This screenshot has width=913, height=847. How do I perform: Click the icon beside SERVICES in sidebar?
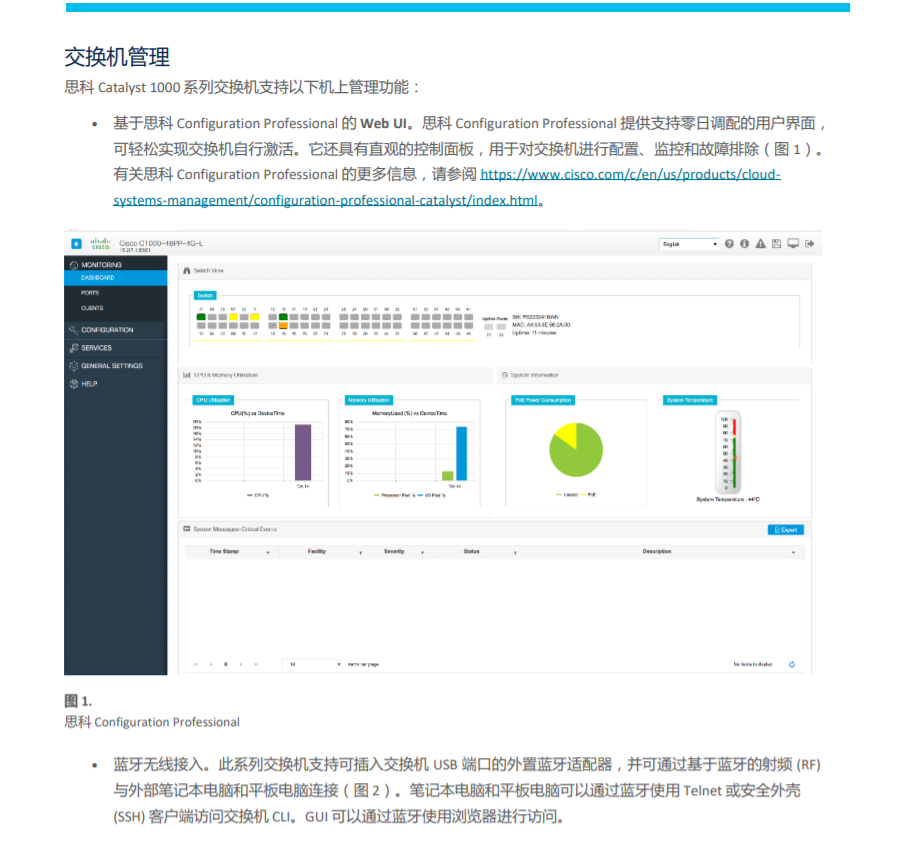[x=73, y=348]
